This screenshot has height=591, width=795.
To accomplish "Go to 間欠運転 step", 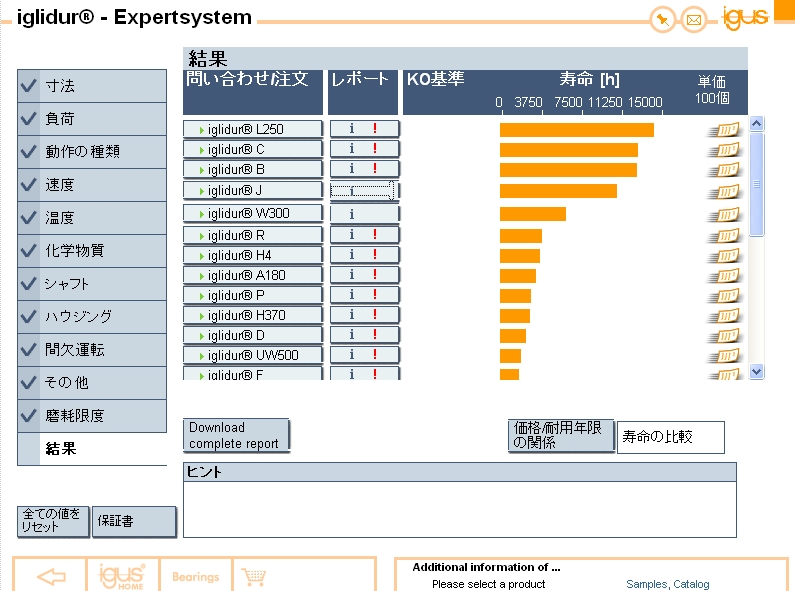I will pos(92,350).
